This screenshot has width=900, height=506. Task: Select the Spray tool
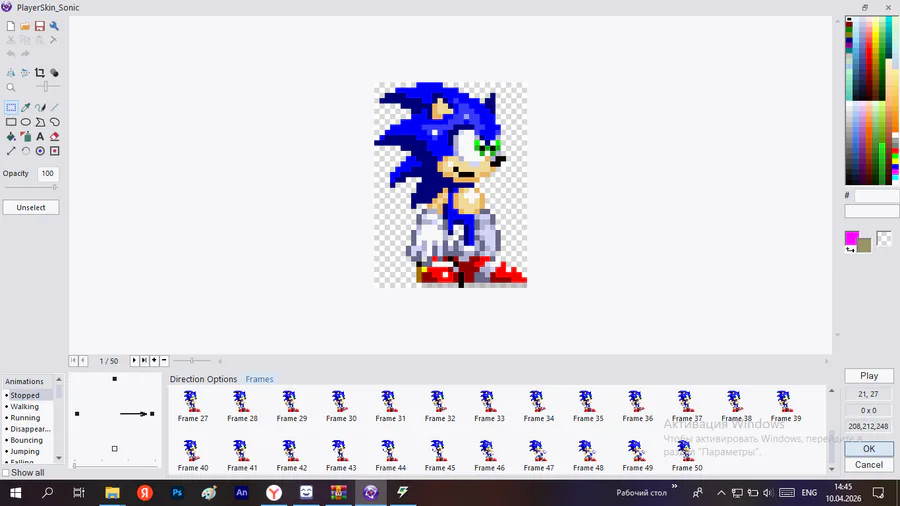(x=26, y=137)
